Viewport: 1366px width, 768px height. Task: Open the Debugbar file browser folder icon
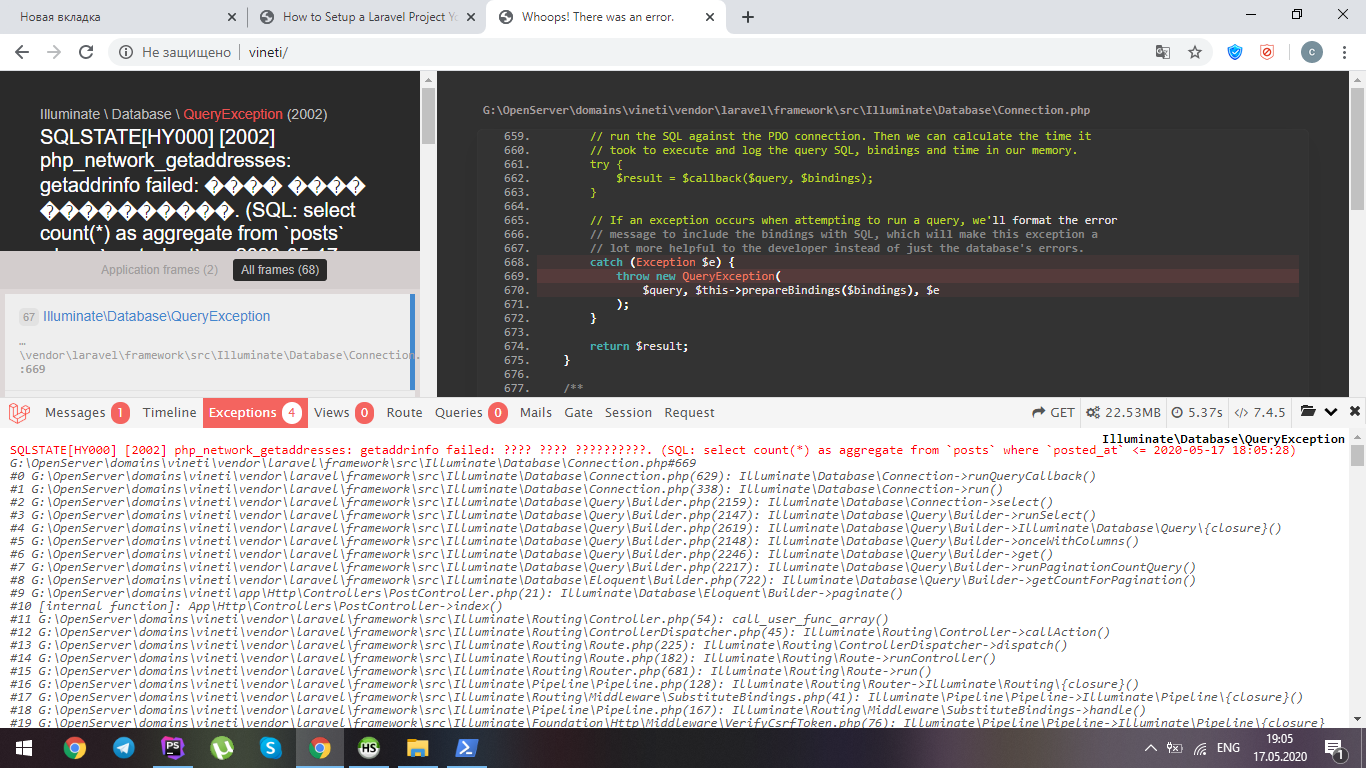1307,411
